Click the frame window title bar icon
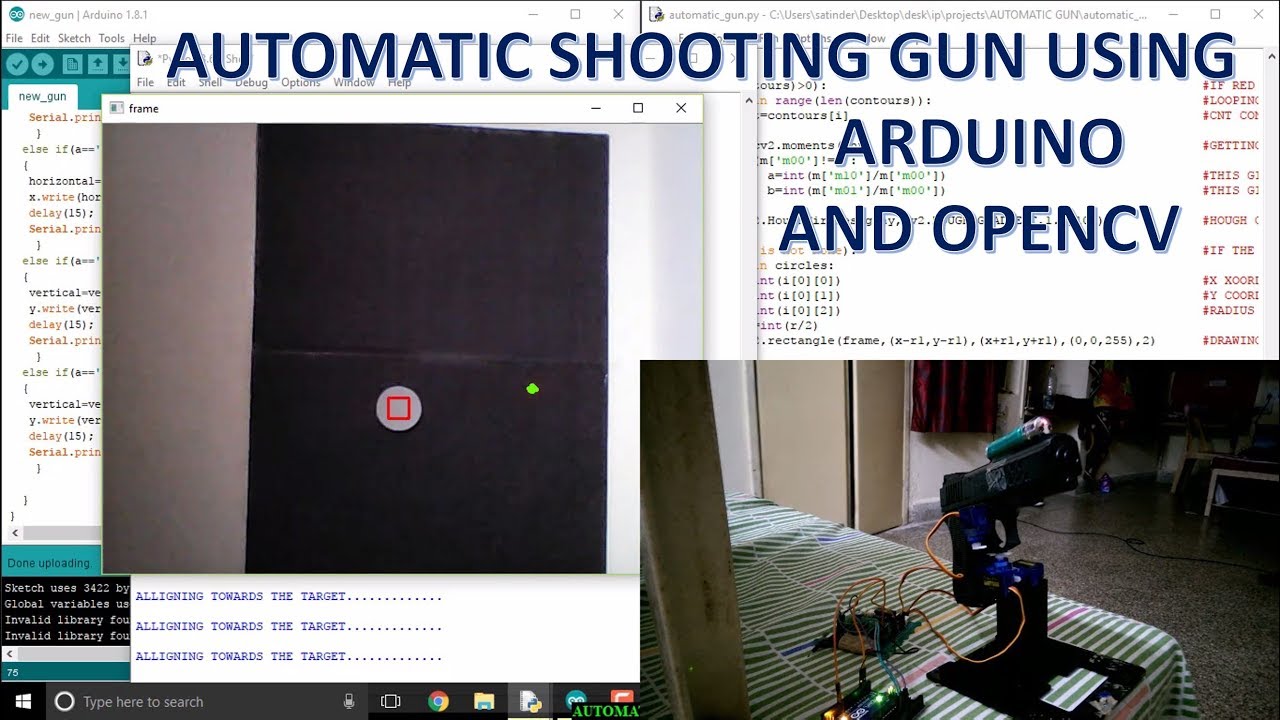Image resolution: width=1280 pixels, height=720 pixels. [x=116, y=108]
